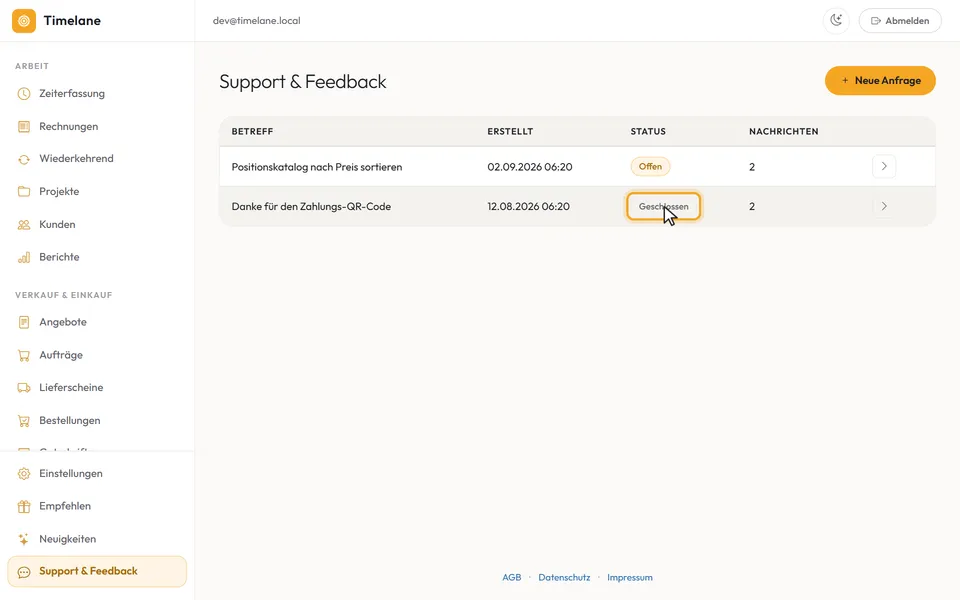Viewport: 960px width, 600px height.
Task: Click the Timelane logo icon
Action: pos(24,21)
